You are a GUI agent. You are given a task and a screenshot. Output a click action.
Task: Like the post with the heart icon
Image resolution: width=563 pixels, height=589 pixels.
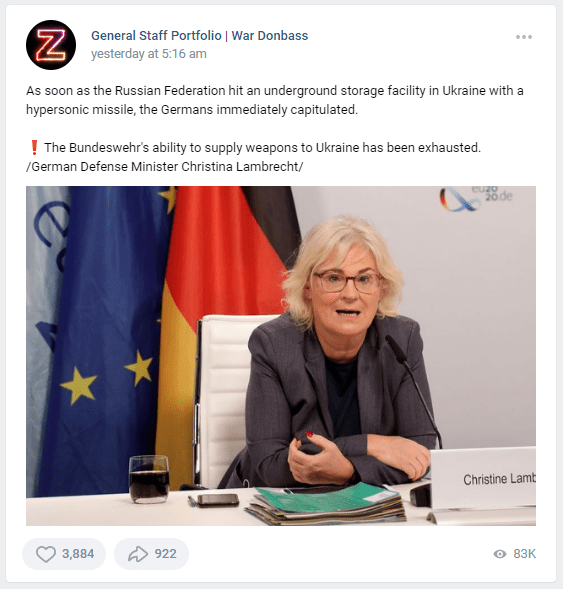[x=46, y=554]
